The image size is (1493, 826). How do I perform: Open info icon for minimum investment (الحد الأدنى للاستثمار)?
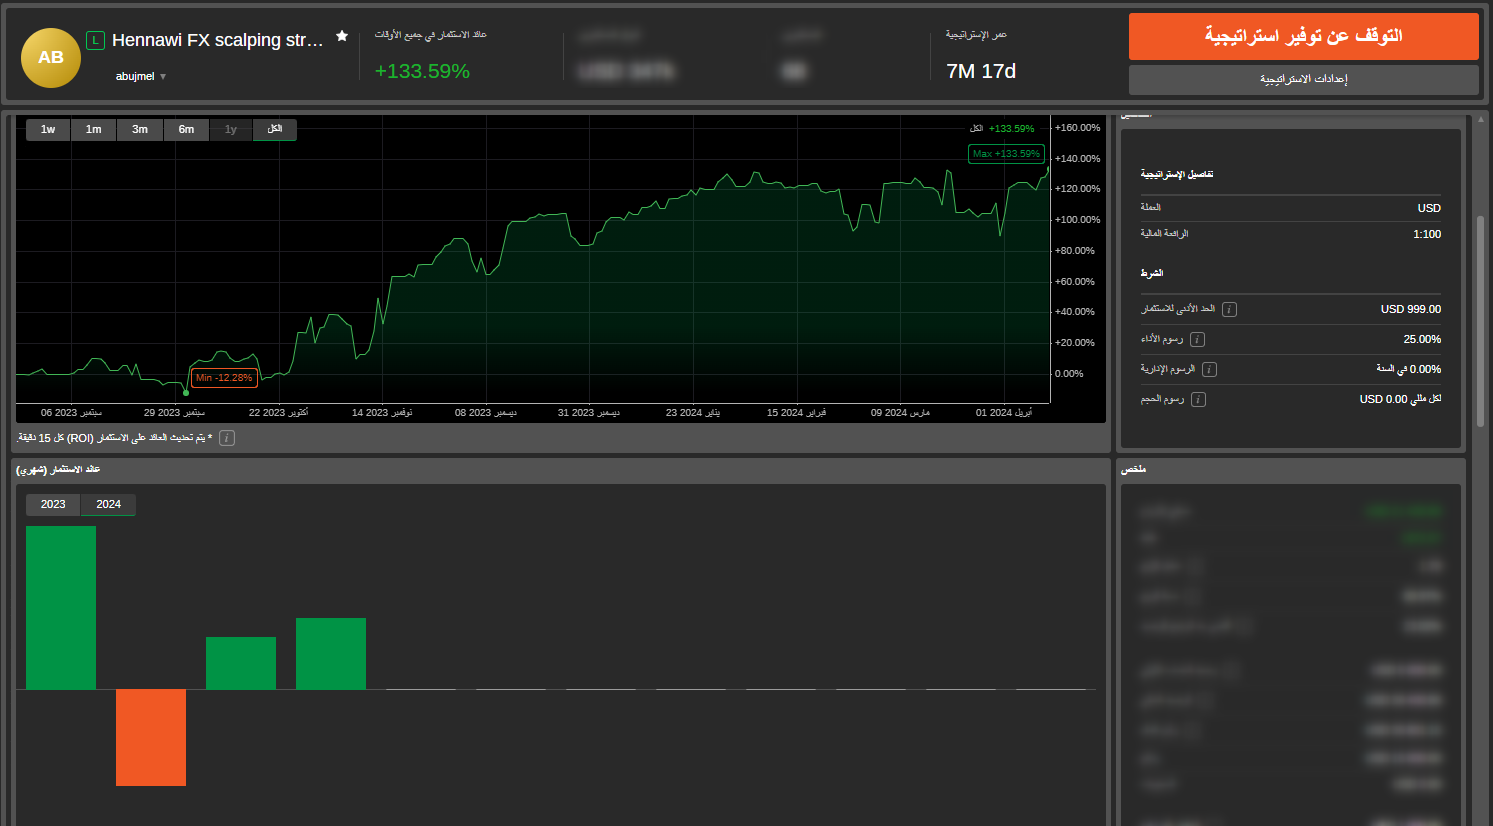(x=1230, y=309)
